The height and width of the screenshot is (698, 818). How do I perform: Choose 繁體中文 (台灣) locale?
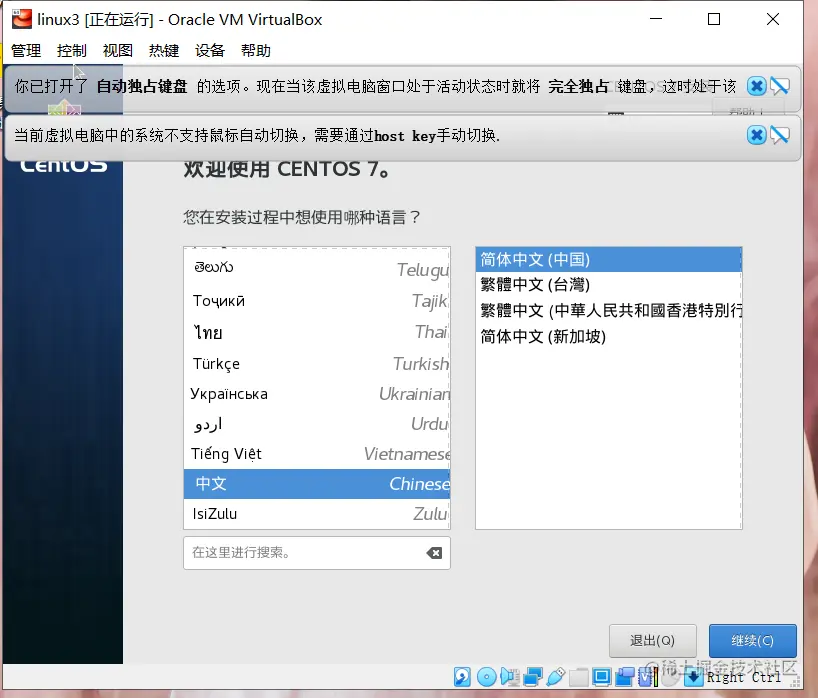(608, 285)
